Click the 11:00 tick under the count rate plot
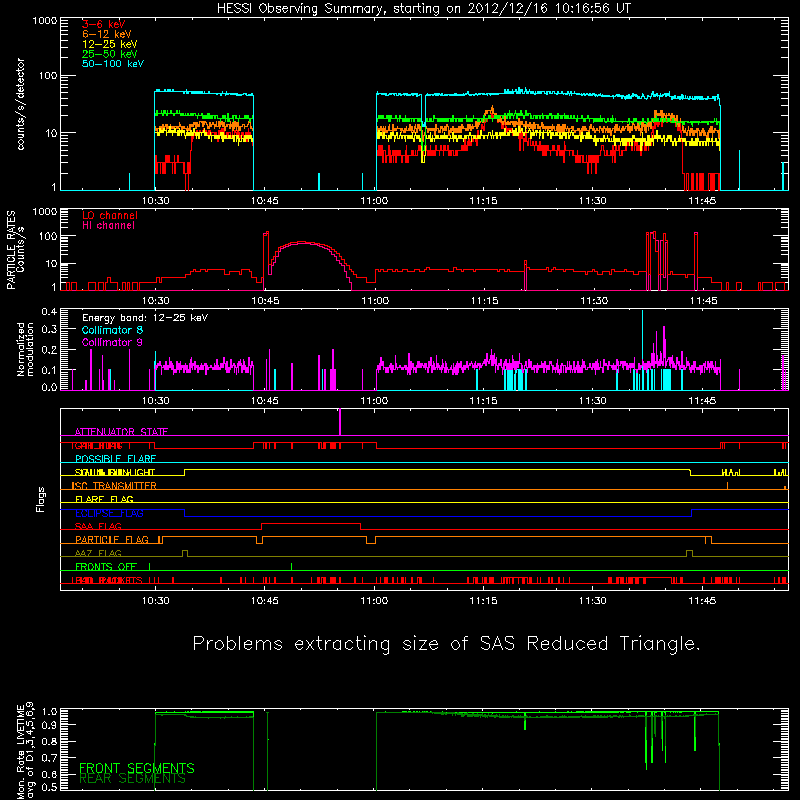 point(374,201)
